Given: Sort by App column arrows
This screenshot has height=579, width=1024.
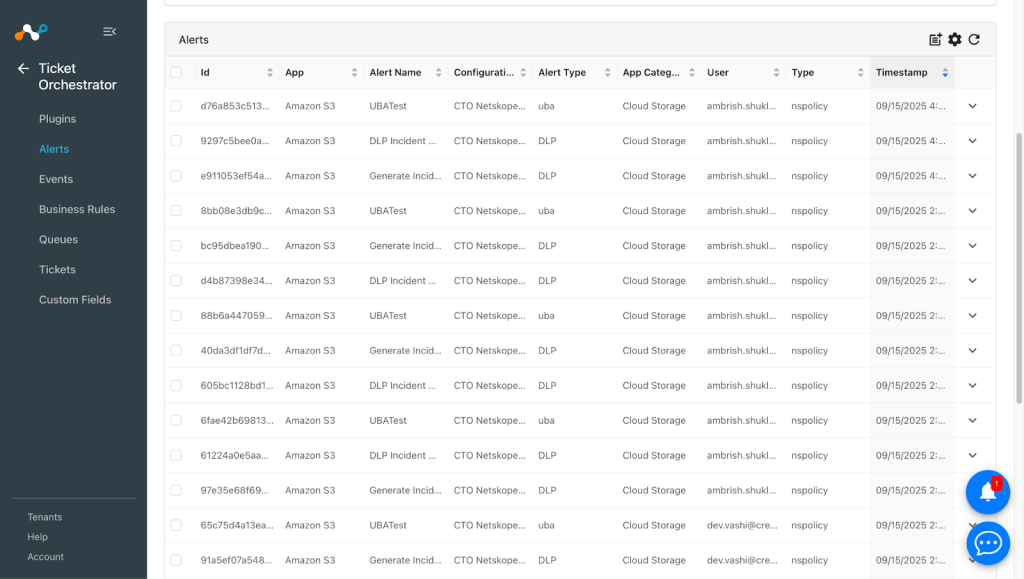Looking at the screenshot, I should click(x=354, y=72).
